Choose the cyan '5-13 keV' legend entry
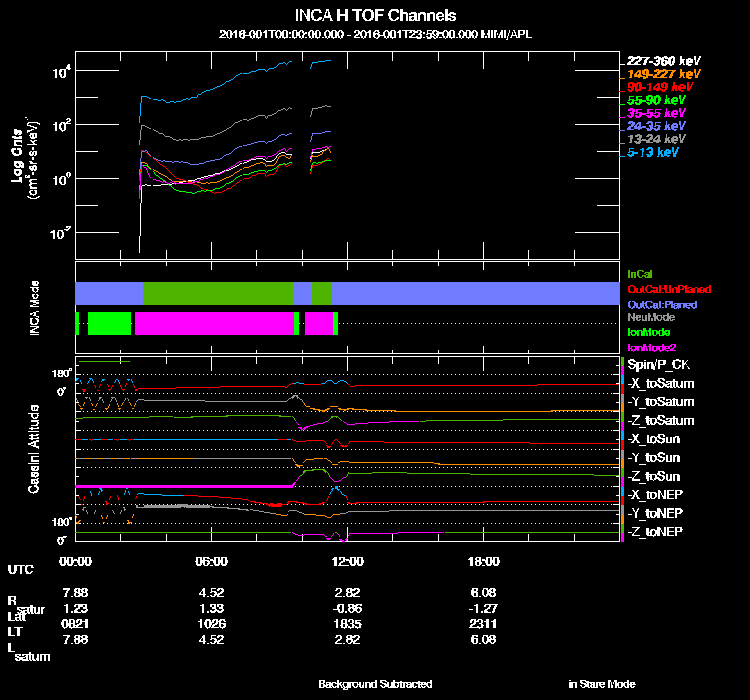 (x=653, y=152)
